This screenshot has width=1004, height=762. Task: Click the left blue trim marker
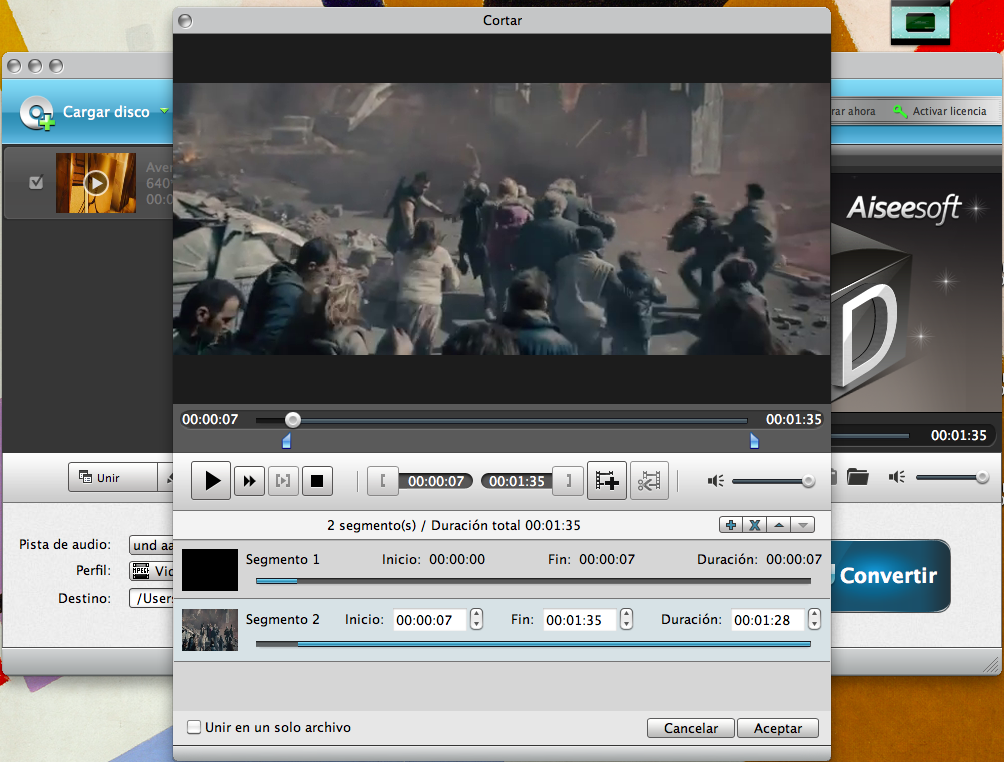point(287,441)
